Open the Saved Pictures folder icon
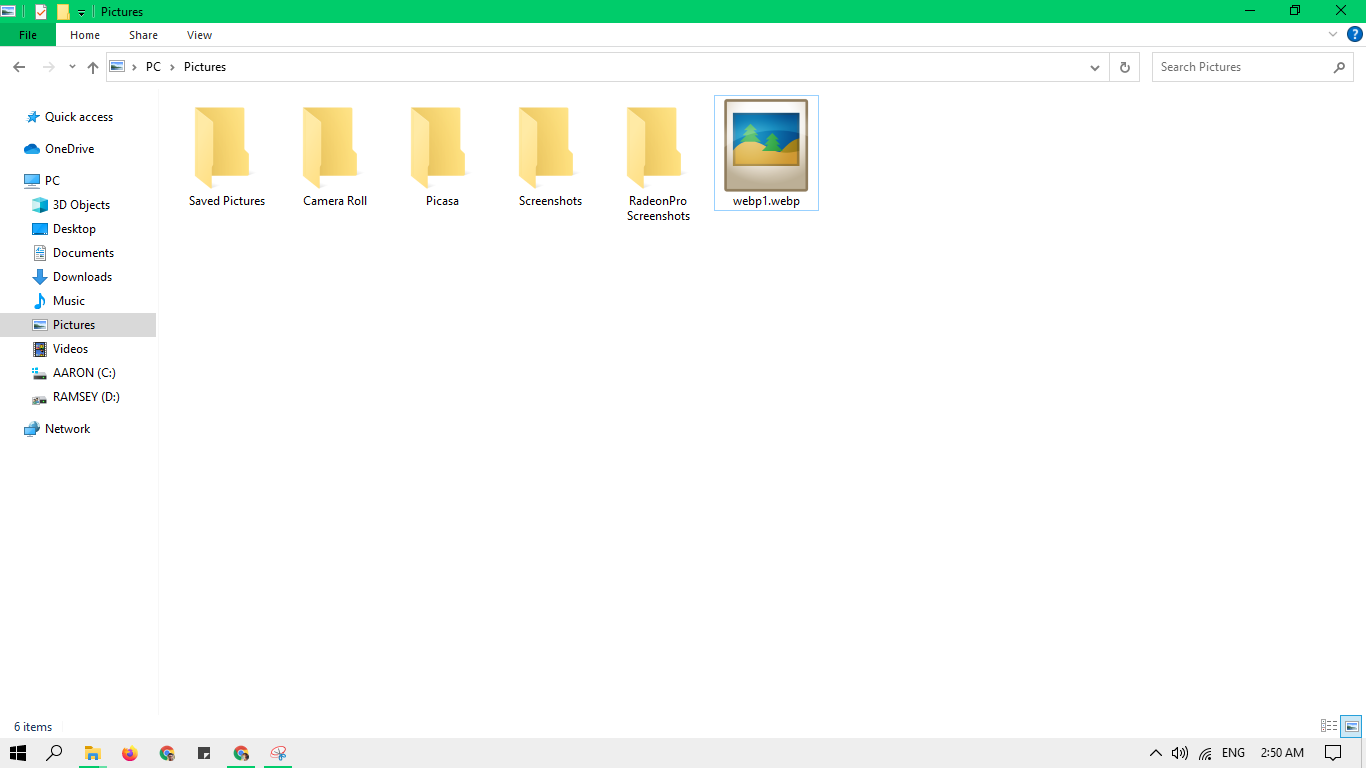 click(x=222, y=147)
